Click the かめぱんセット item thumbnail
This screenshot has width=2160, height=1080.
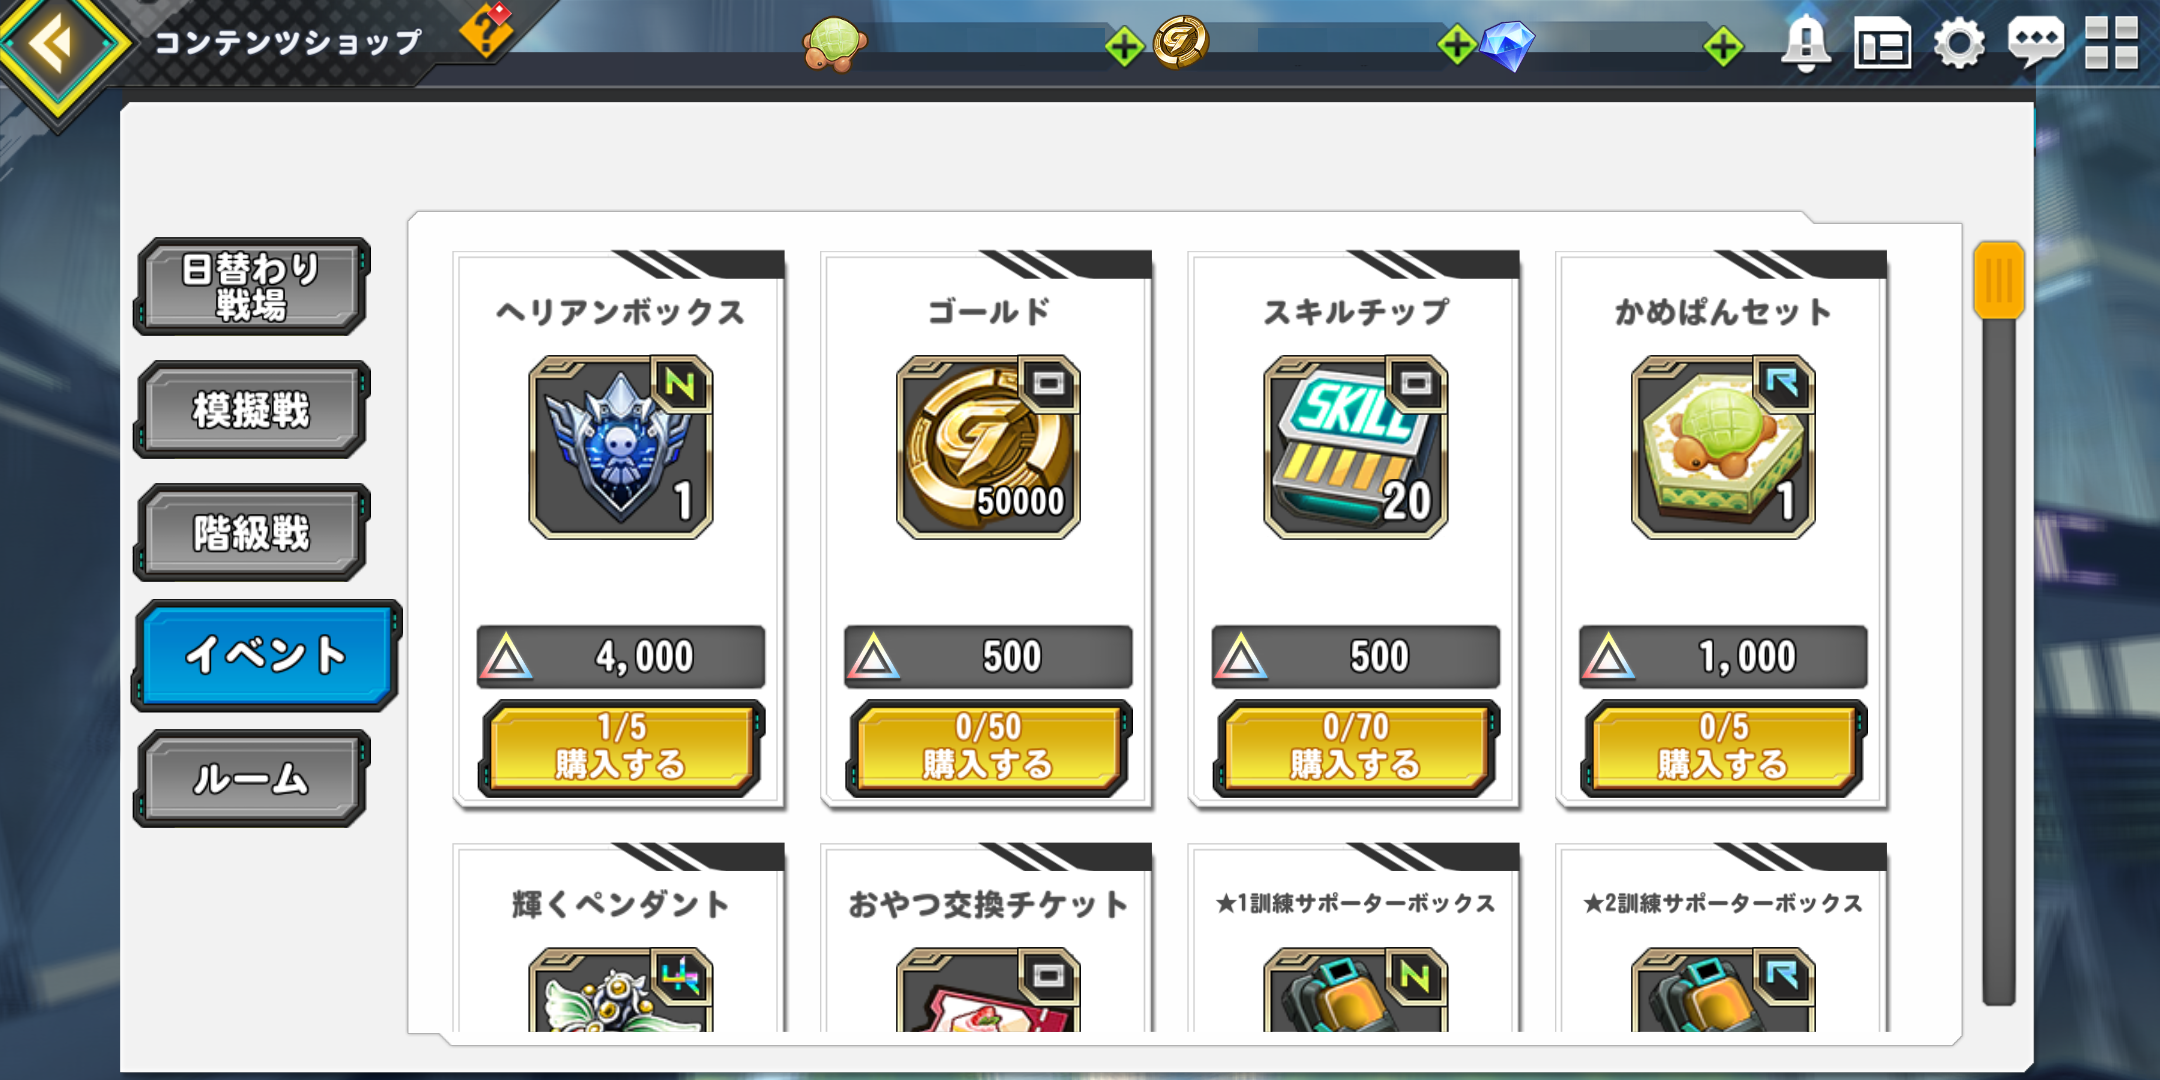click(x=1723, y=447)
